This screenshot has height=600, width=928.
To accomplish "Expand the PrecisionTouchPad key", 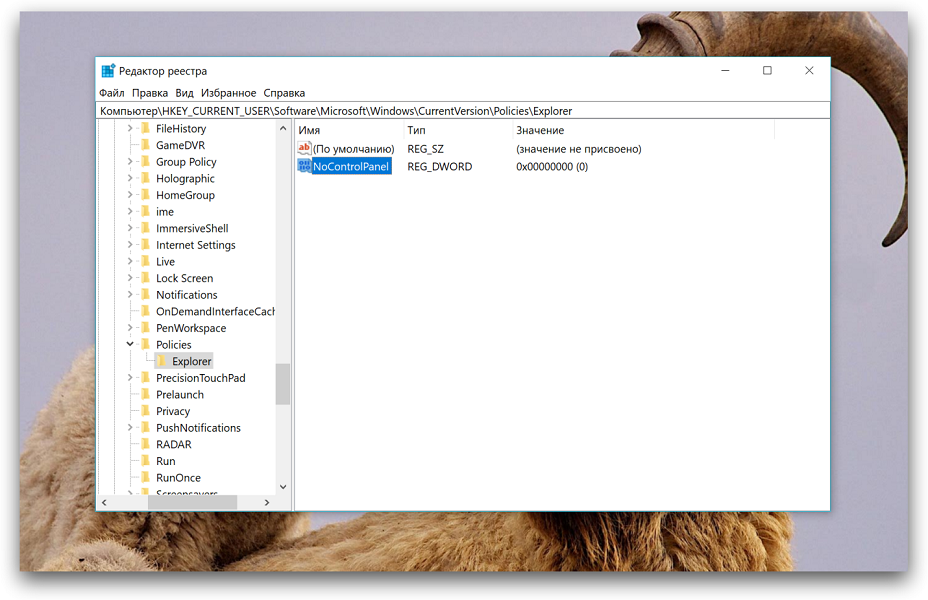I will tap(130, 378).
